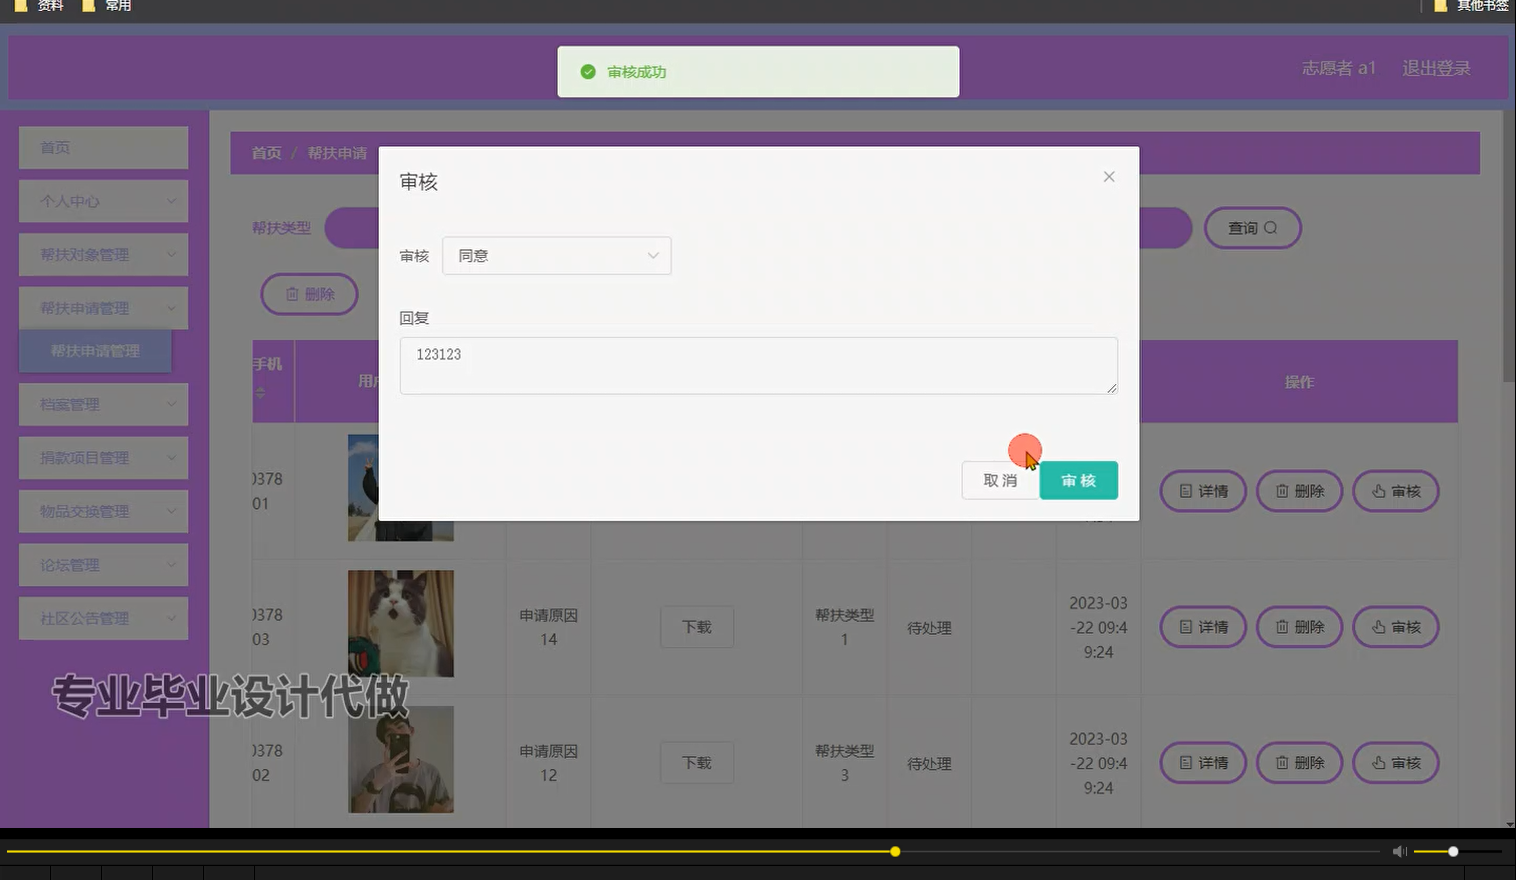The image size is (1516, 880).
Task: Click 待处理 status in 申请原因 12 row
Action: pos(929,764)
